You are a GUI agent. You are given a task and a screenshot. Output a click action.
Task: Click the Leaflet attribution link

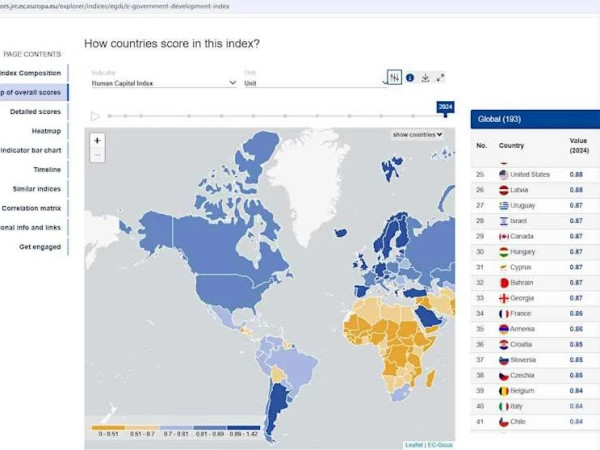tap(413, 444)
